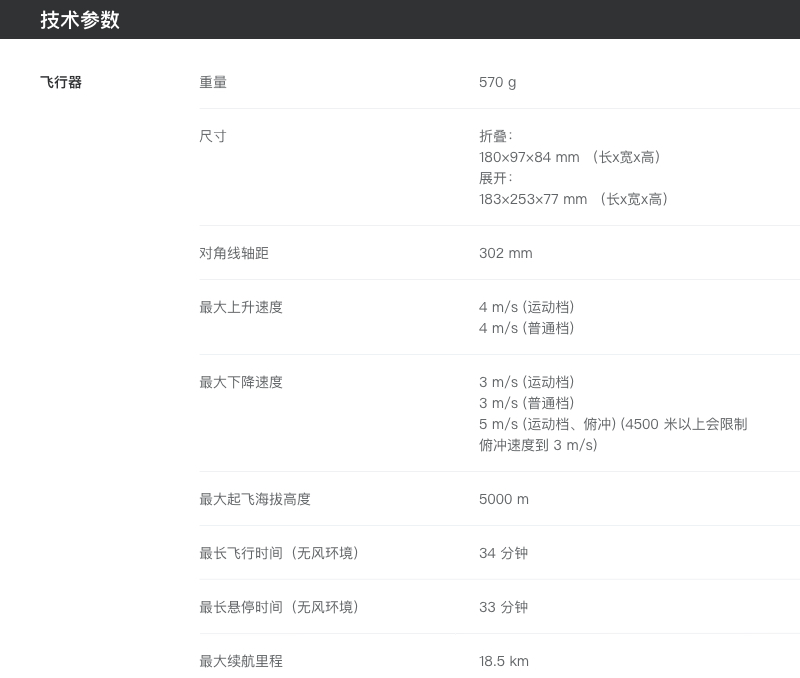Select the 5000 m altitude value
Screen dimensions: 800x678
(503, 499)
